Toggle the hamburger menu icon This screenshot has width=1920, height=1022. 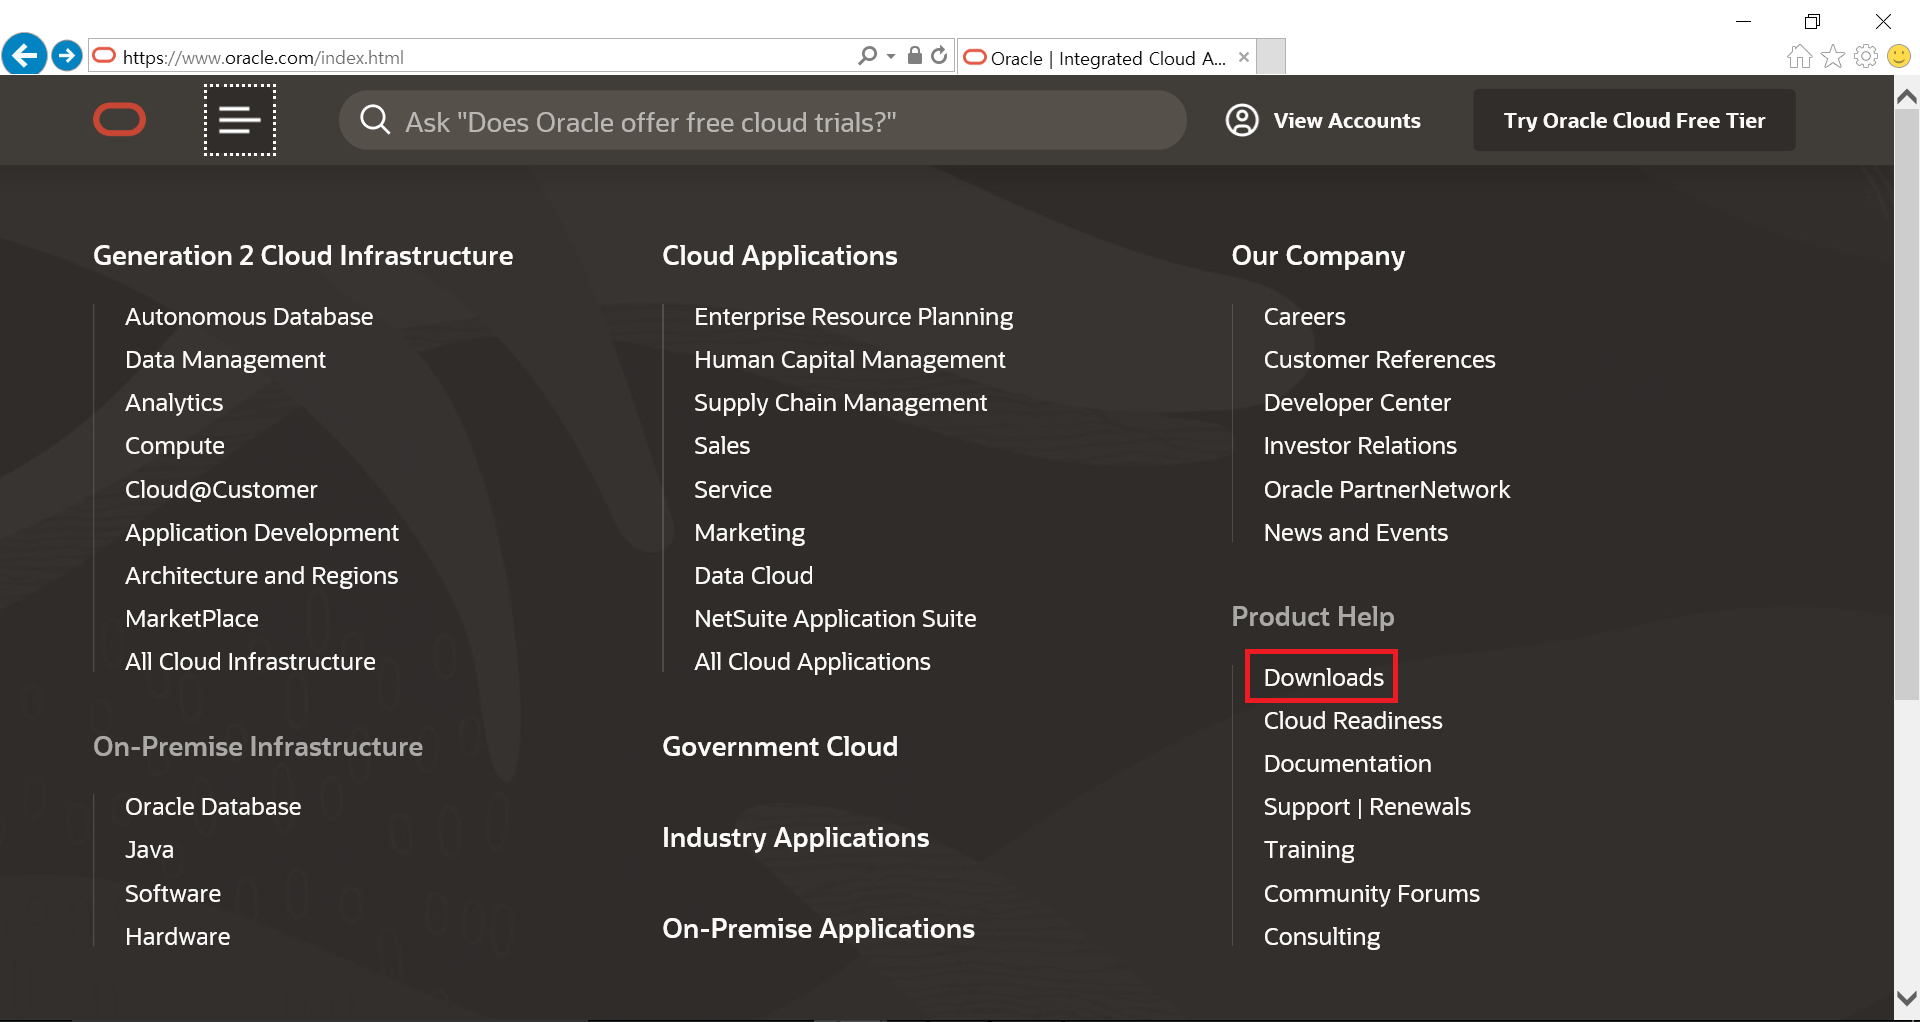[240, 120]
